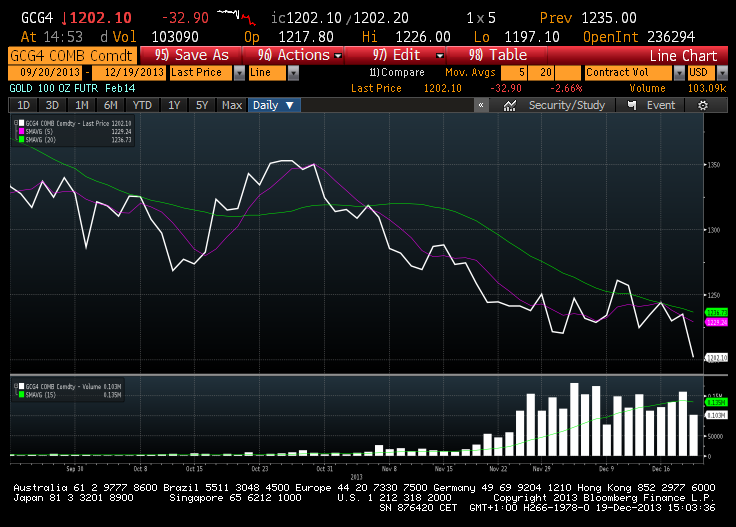Image resolution: width=736 pixels, height=527 pixels.
Task: Click the Dec 16 date axis label
Action: (661, 469)
